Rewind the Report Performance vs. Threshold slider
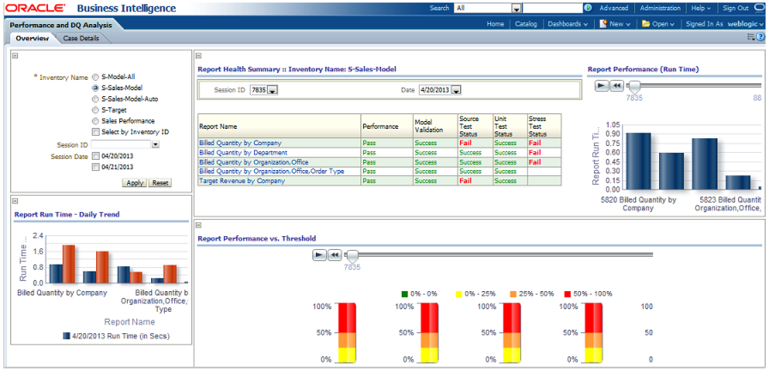The image size is (769, 371). pos(334,255)
